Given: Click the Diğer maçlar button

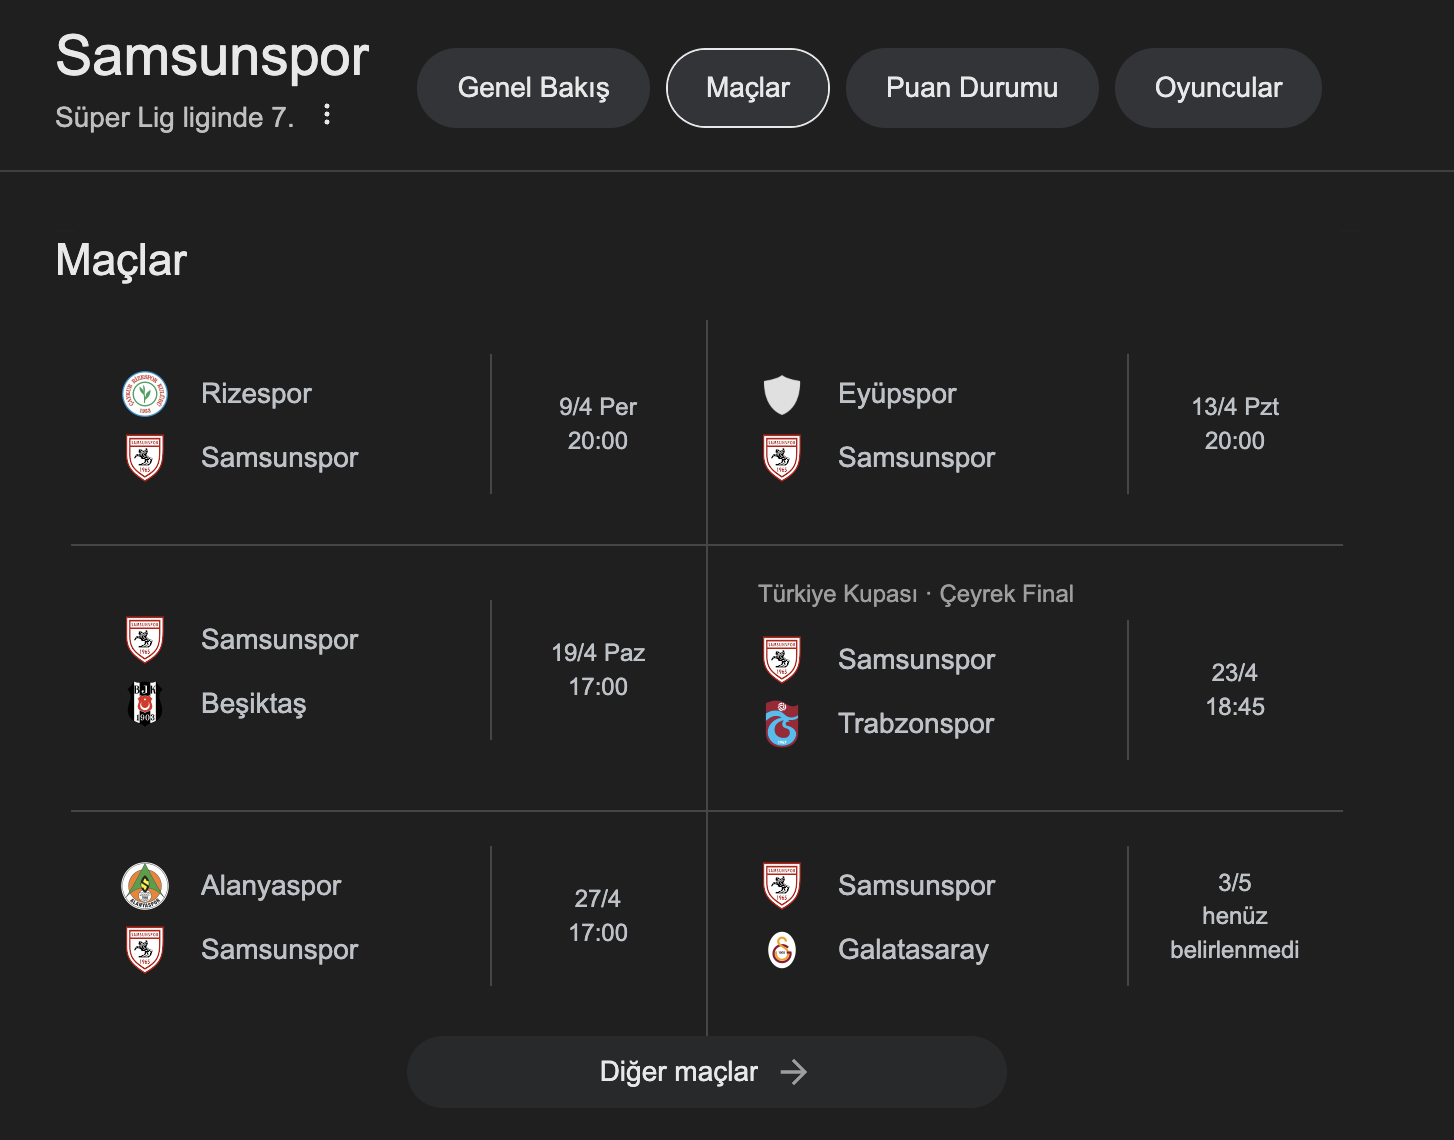Looking at the screenshot, I should [706, 1071].
